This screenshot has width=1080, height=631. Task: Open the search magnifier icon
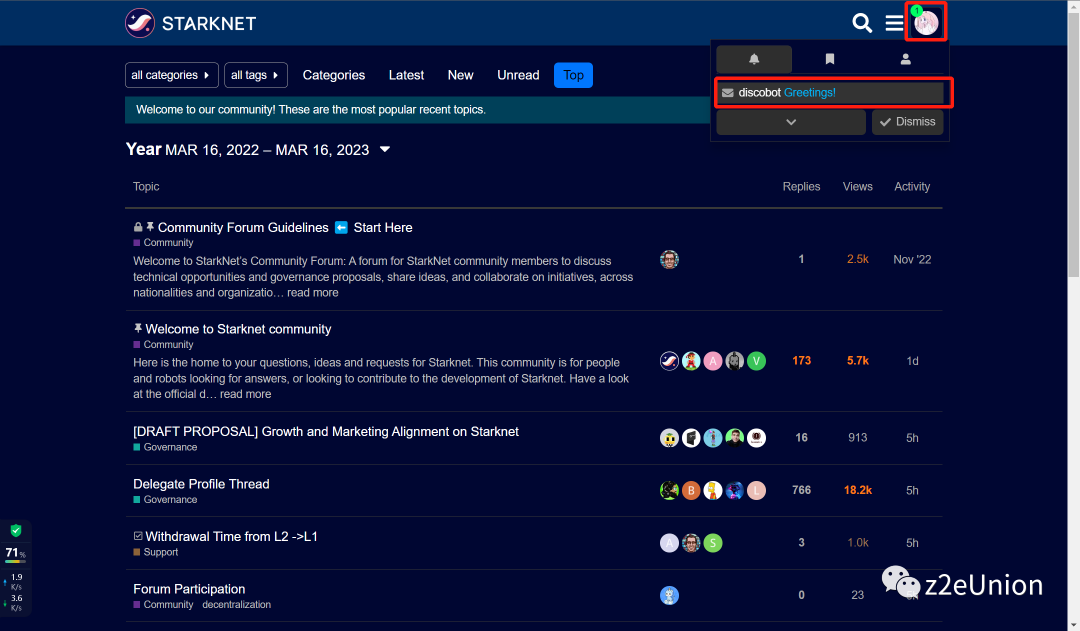(x=861, y=22)
